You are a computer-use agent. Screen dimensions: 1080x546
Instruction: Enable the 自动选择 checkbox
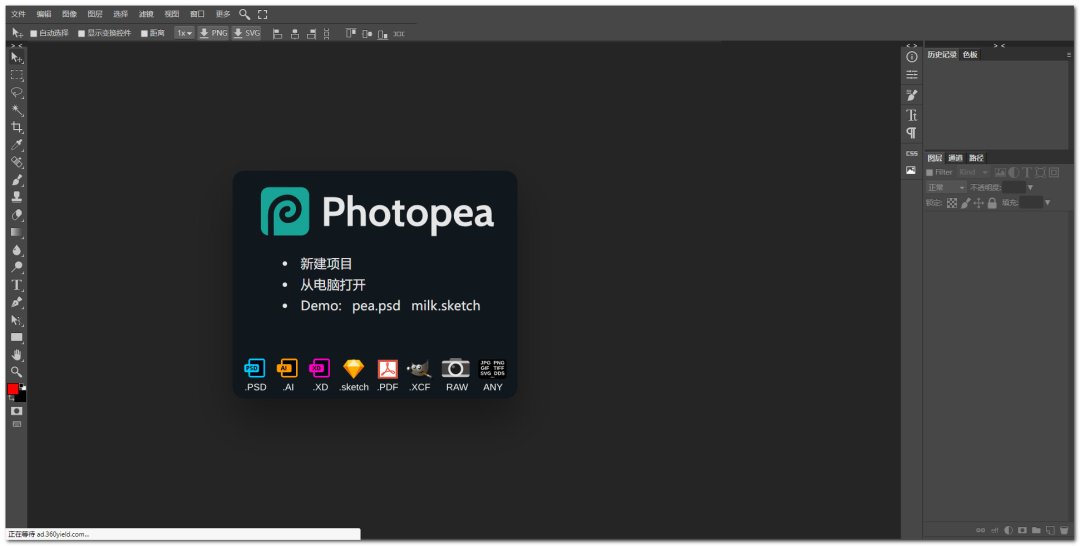click(x=34, y=33)
